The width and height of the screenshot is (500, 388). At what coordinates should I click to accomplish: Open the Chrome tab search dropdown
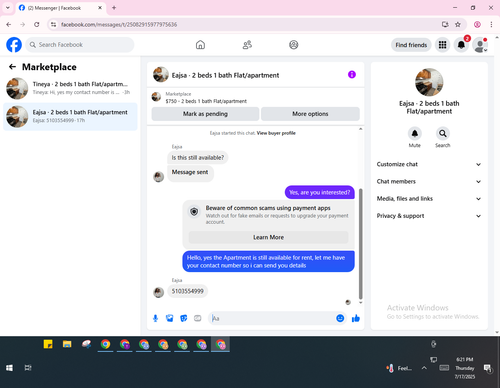(8, 8)
